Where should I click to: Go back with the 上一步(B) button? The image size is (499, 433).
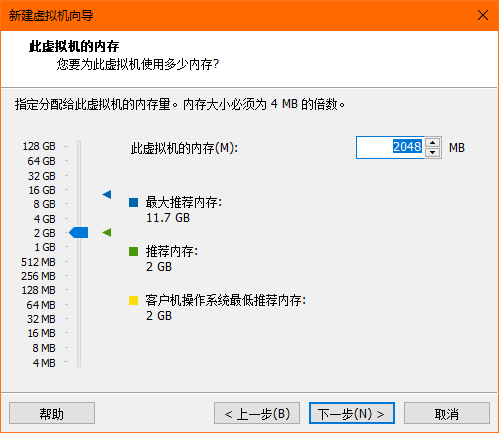[x=257, y=413]
